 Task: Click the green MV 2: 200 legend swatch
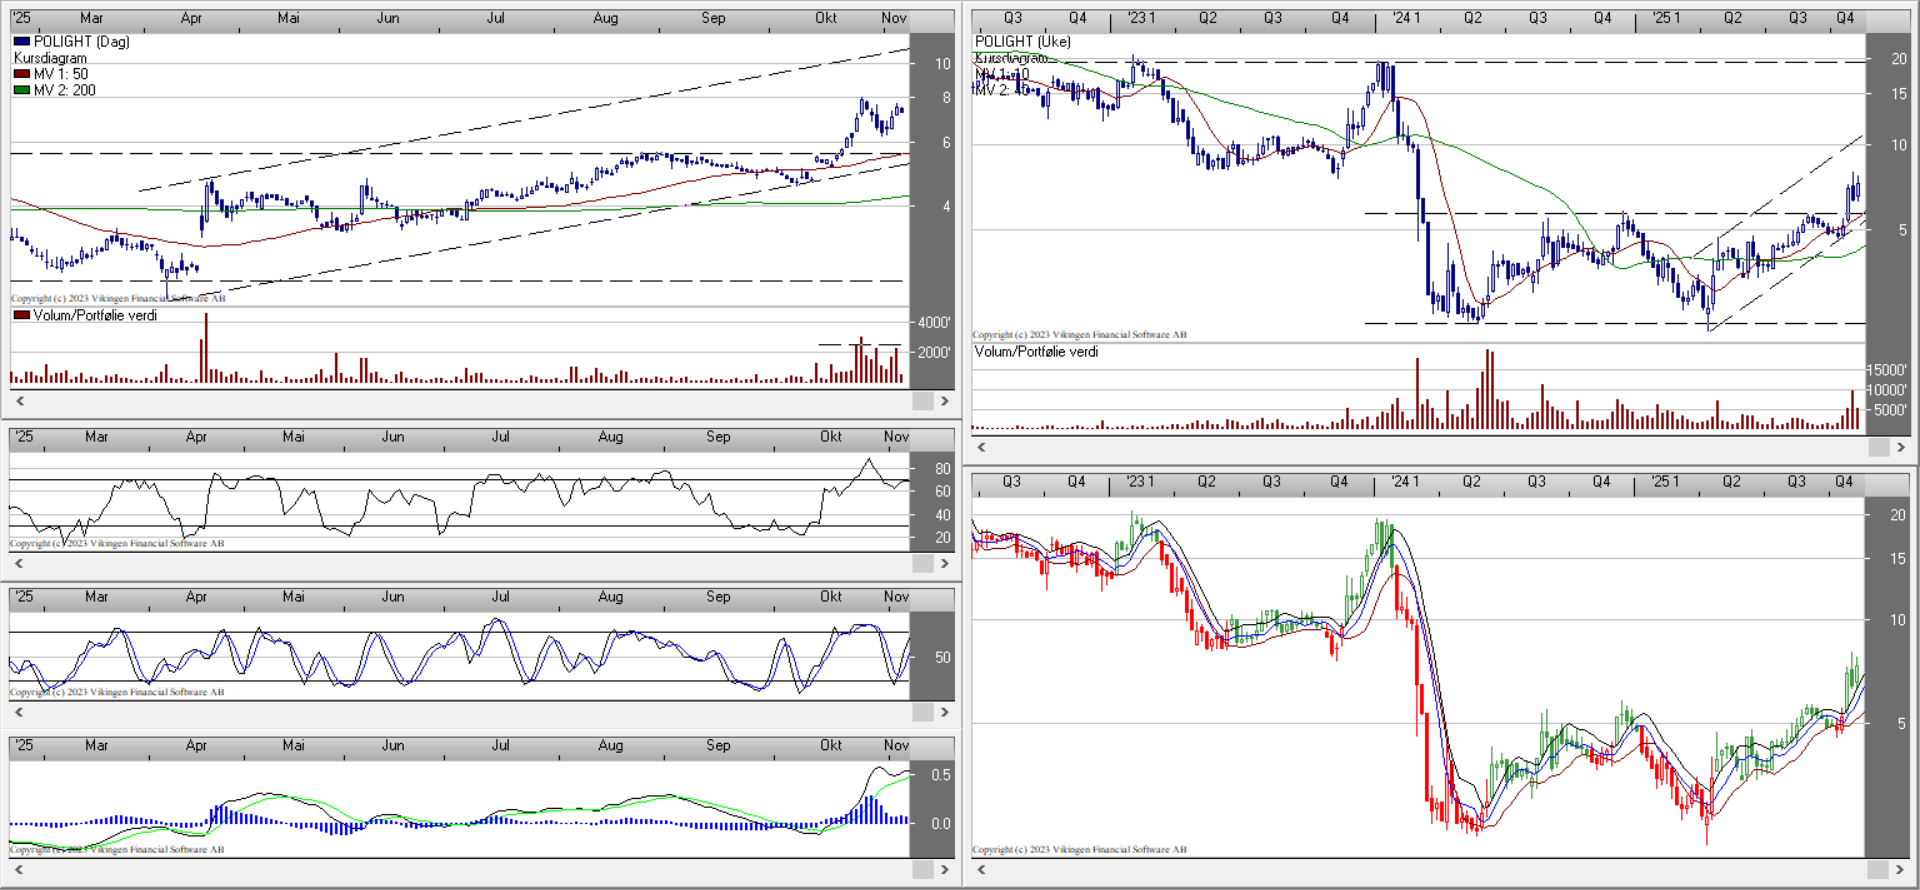pos(22,90)
